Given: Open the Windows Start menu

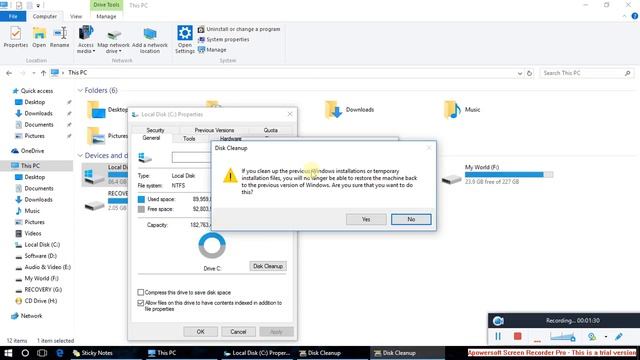Looking at the screenshot, I should tap(8, 353).
